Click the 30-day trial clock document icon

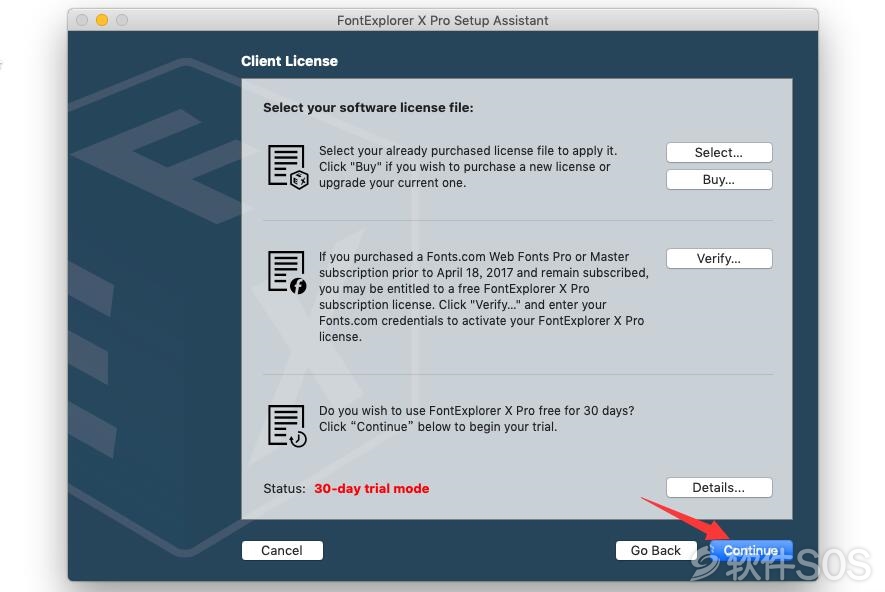287,426
